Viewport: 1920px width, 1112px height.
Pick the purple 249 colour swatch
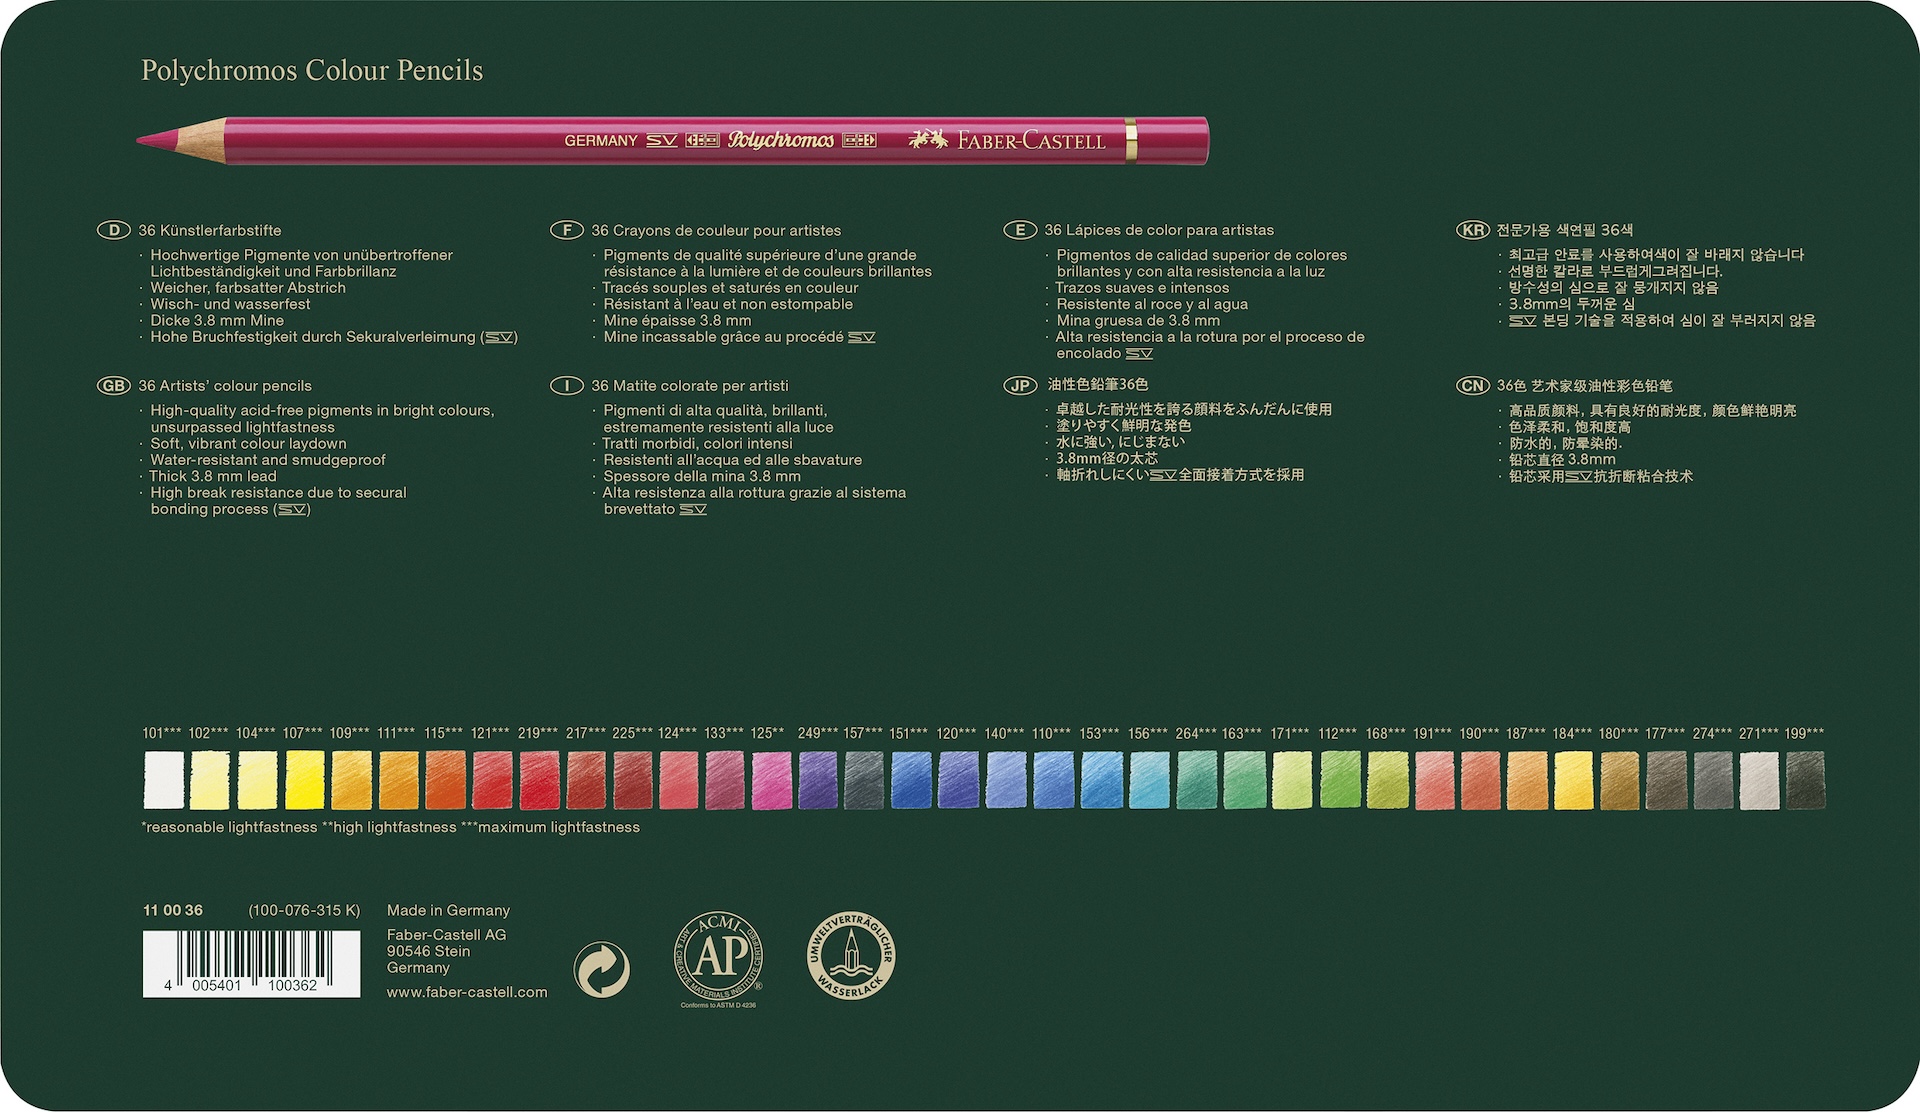pyautogui.click(x=818, y=780)
